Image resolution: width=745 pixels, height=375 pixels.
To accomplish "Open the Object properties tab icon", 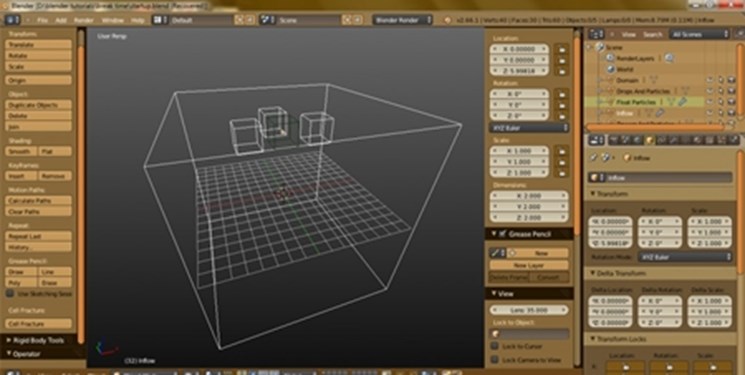I will point(649,140).
